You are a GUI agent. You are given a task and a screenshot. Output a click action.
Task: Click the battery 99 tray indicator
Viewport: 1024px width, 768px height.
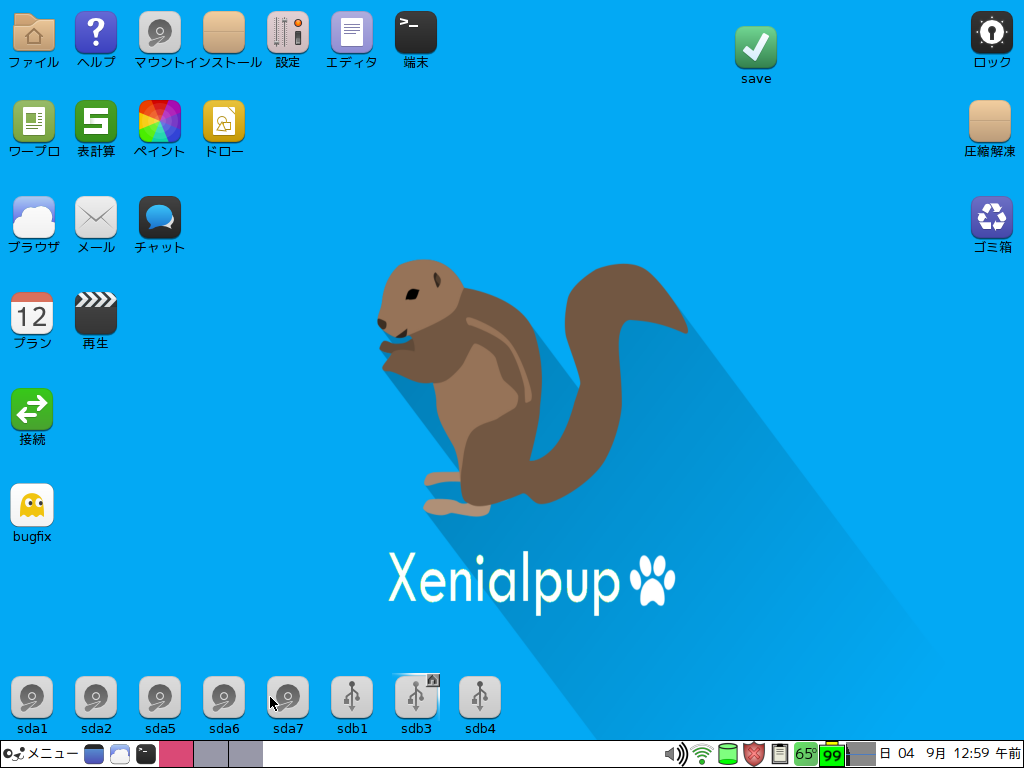(832, 754)
